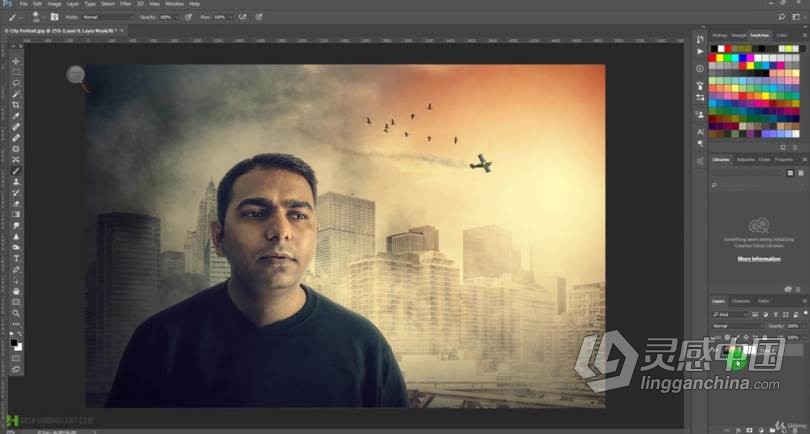
Task: Pick the white swatch in top swatch row
Action: [721, 49]
